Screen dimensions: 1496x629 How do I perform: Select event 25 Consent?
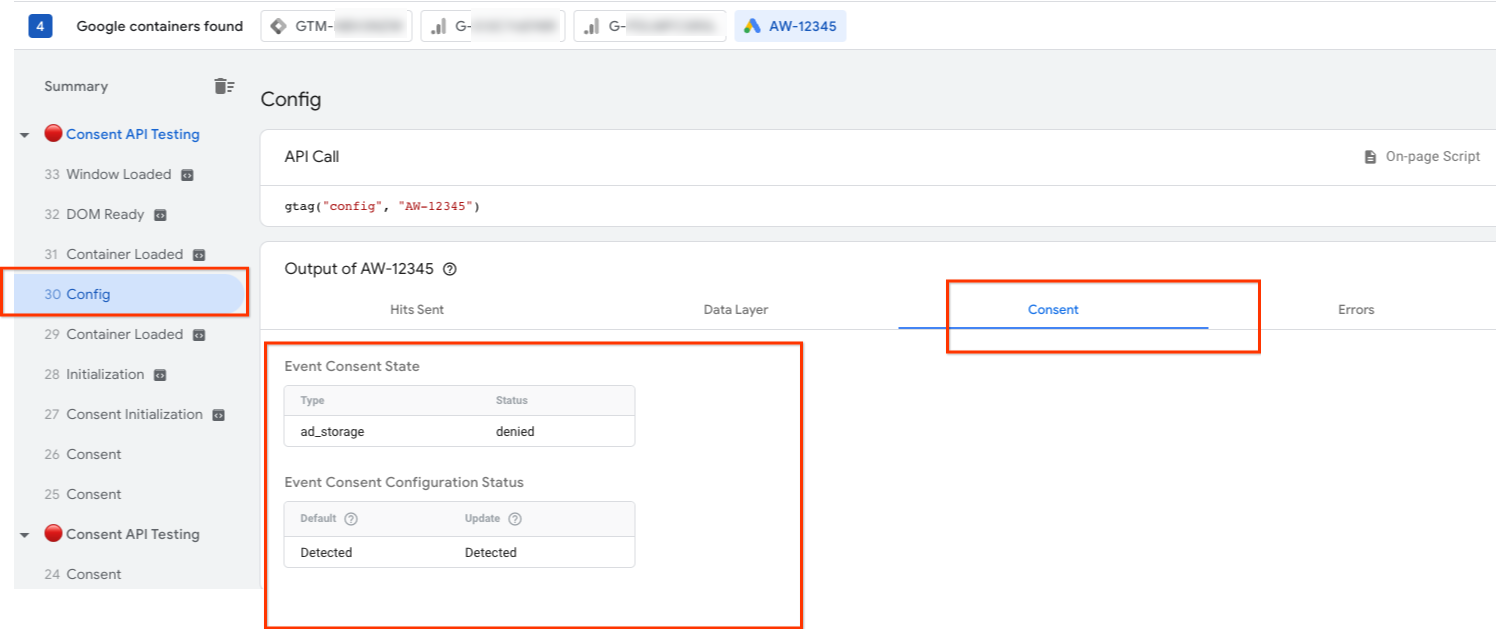[x=82, y=494]
